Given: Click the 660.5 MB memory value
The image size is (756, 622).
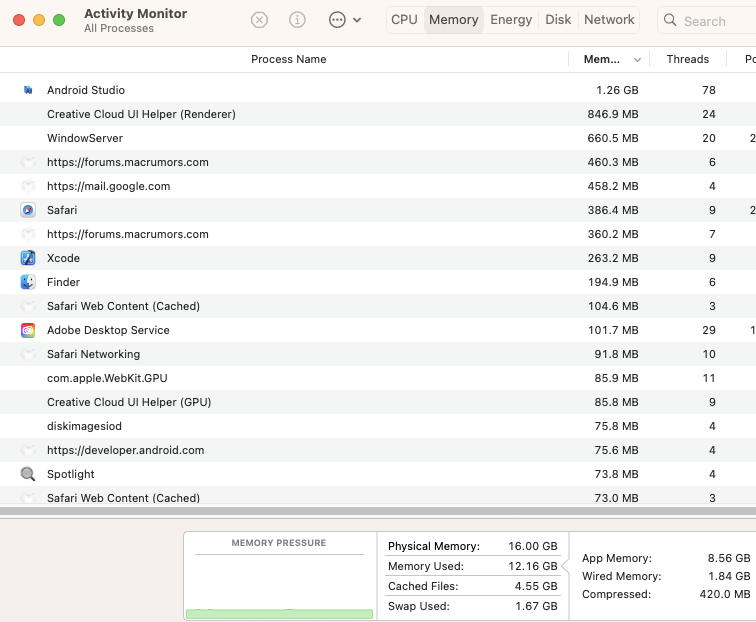Looking at the screenshot, I should [613, 138].
